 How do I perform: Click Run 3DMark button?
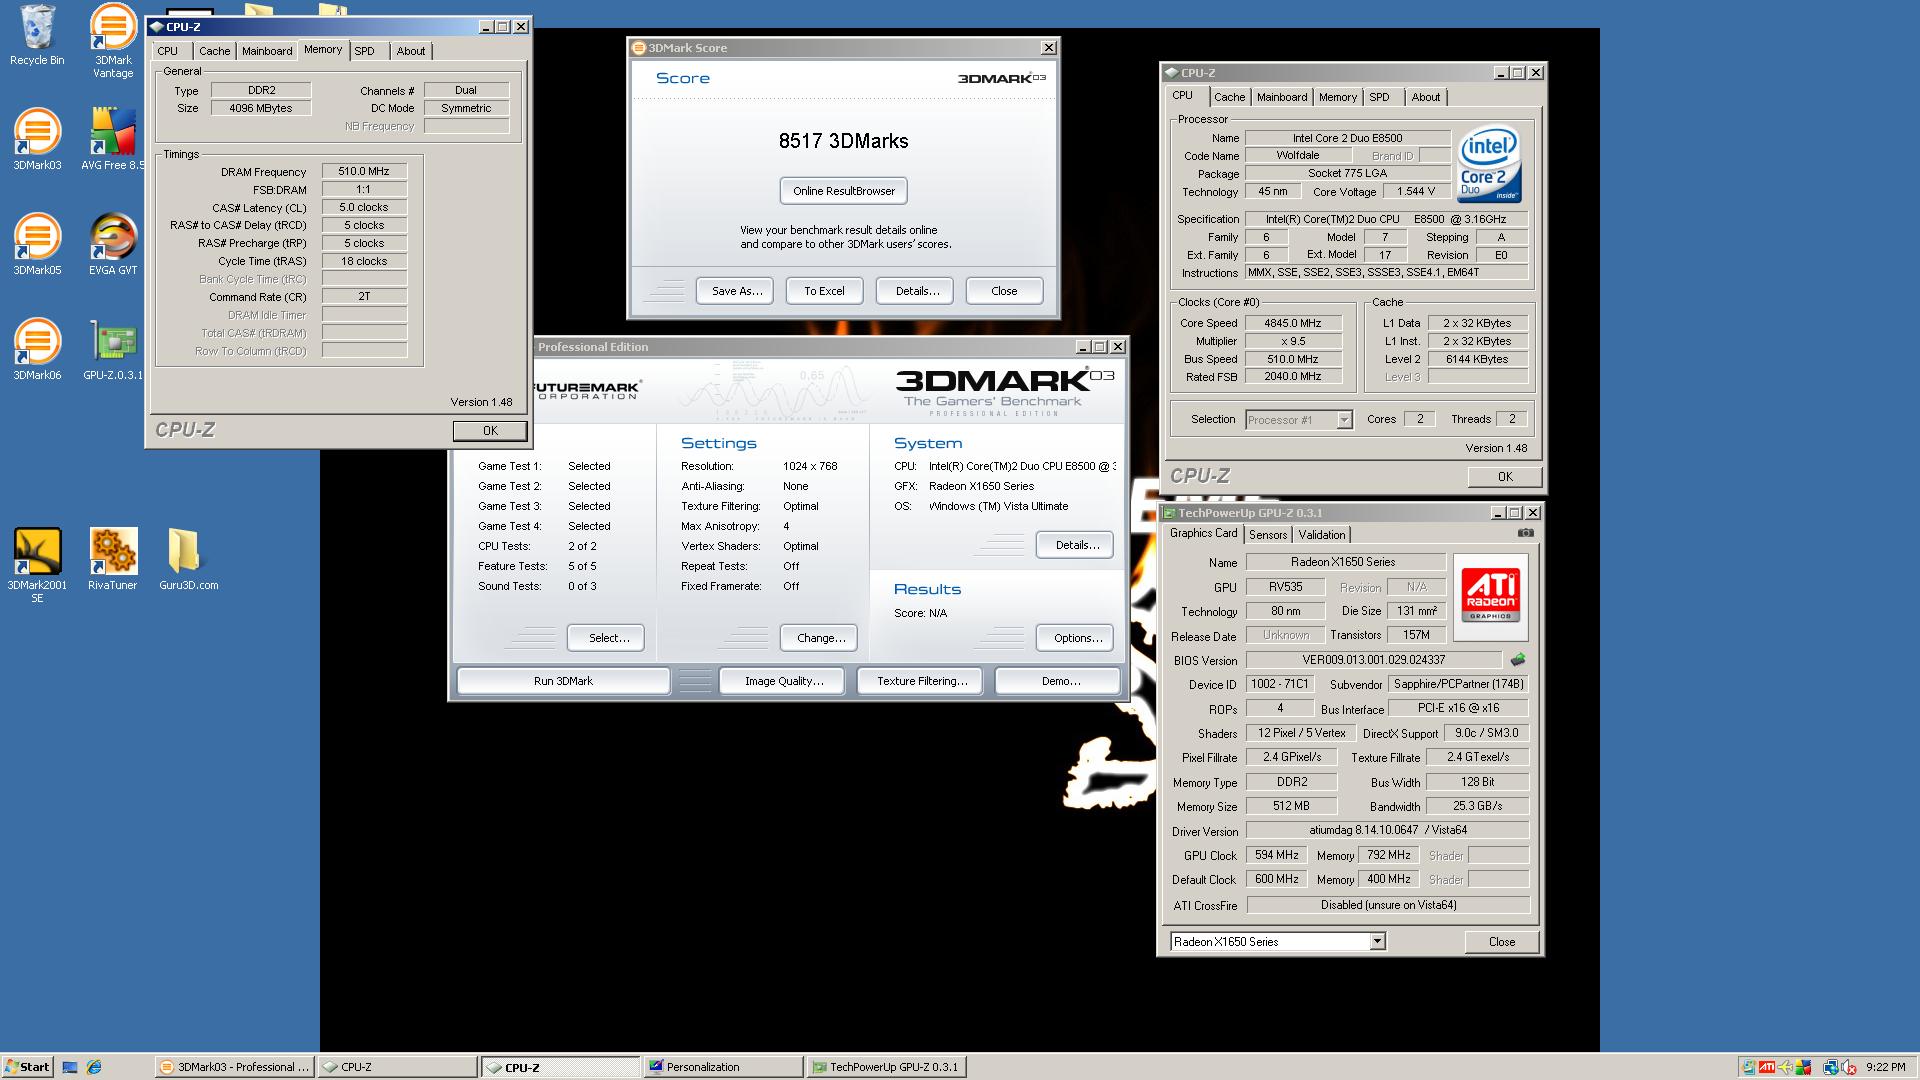tap(563, 681)
